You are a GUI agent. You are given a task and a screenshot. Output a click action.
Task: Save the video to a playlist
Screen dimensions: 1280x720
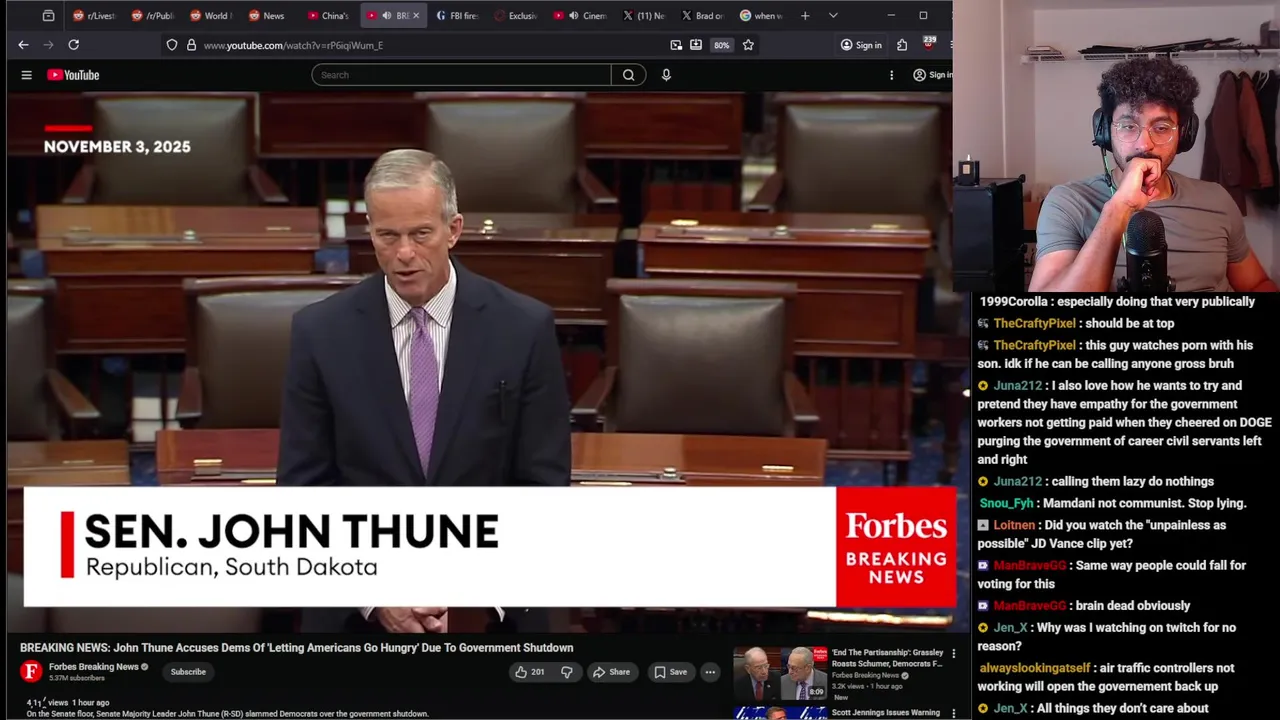[670, 672]
